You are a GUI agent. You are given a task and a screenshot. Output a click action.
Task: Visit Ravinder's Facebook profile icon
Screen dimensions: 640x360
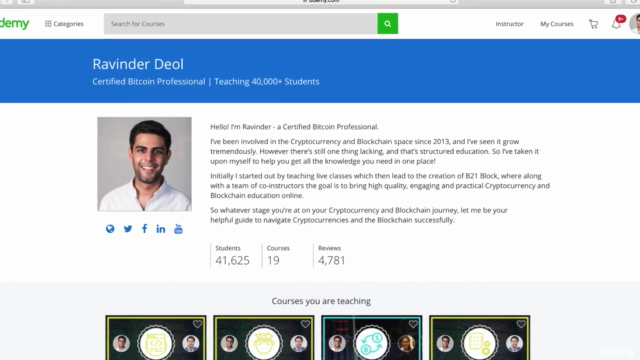pos(144,229)
